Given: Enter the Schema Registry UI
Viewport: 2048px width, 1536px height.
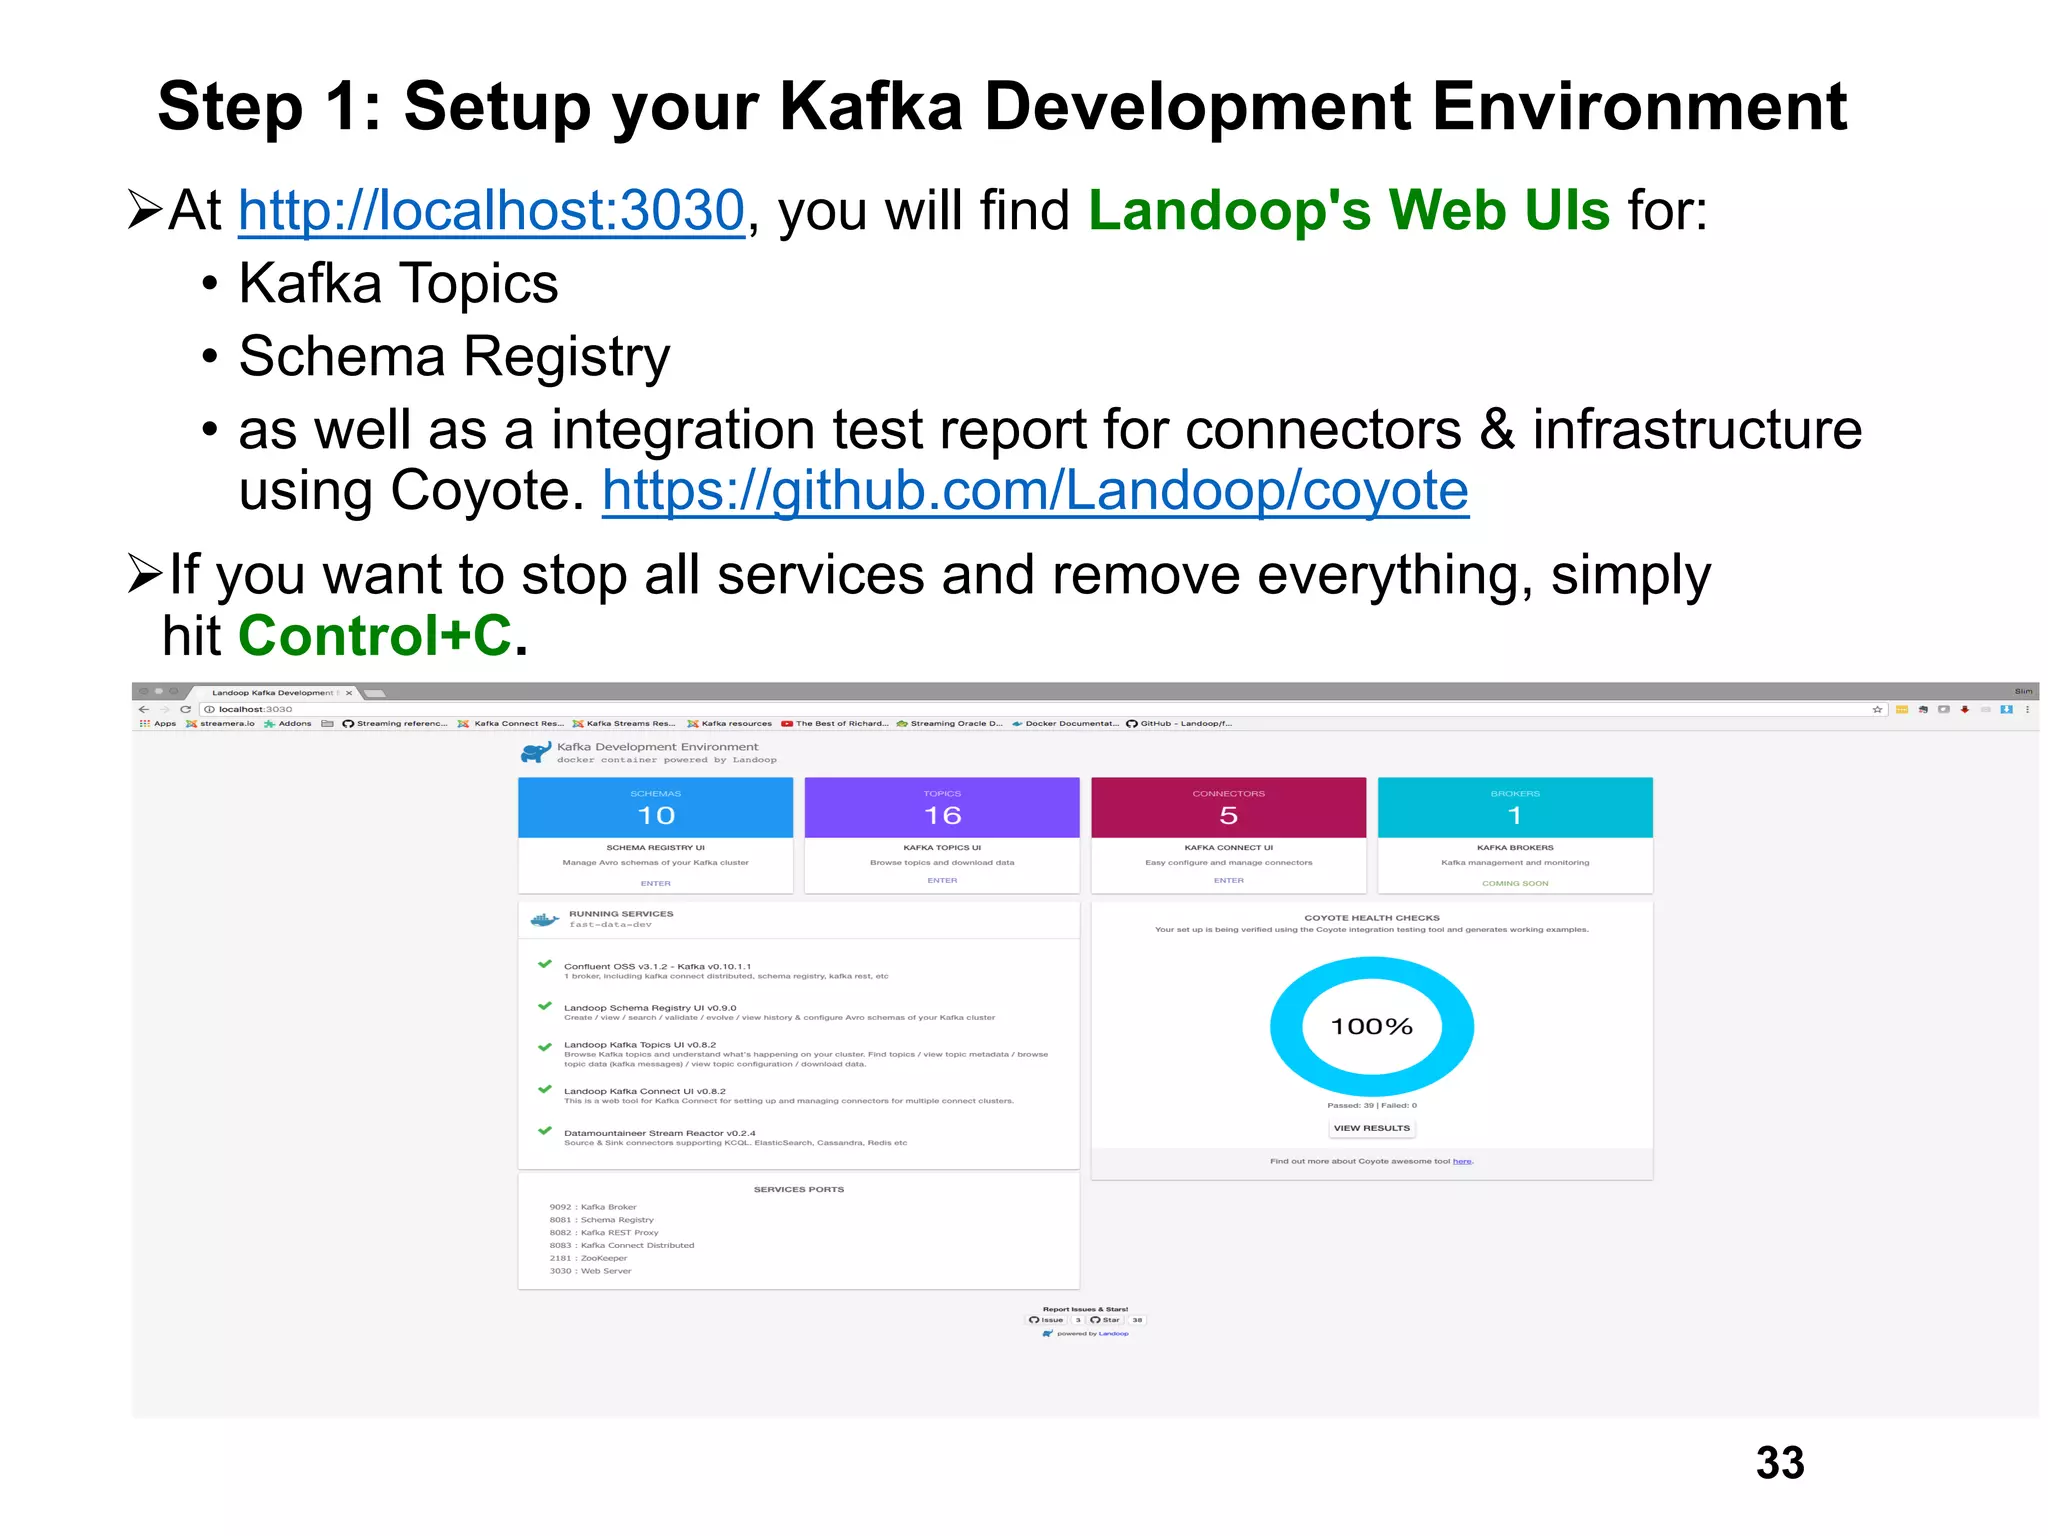Looking at the screenshot, I should [x=655, y=883].
